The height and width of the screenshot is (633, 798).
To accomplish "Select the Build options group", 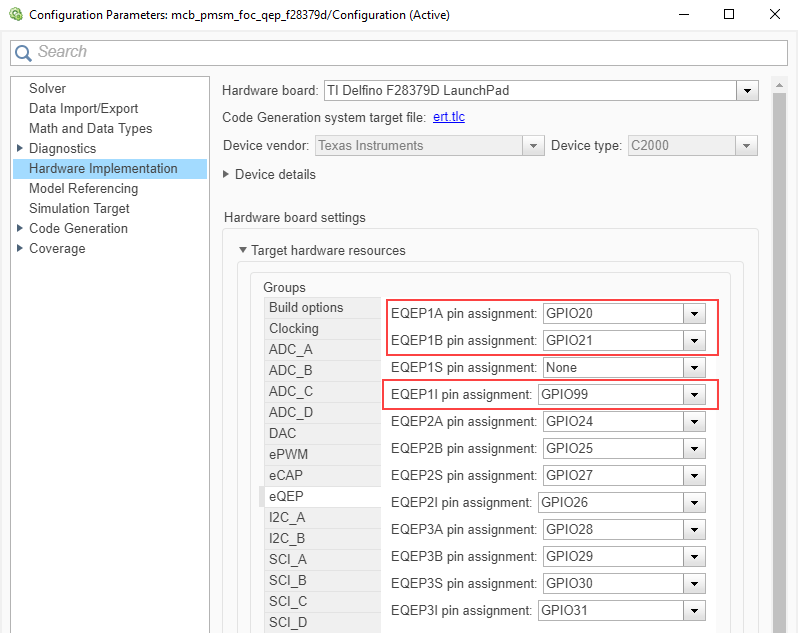I will pos(306,308).
